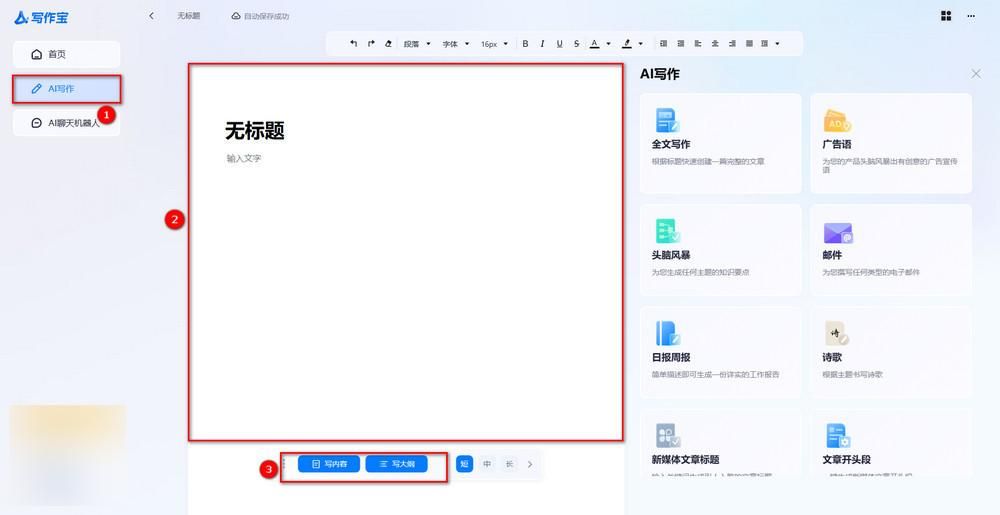Clear formatting with the eraser icon
This screenshot has height=515, width=1000.
pos(388,43)
